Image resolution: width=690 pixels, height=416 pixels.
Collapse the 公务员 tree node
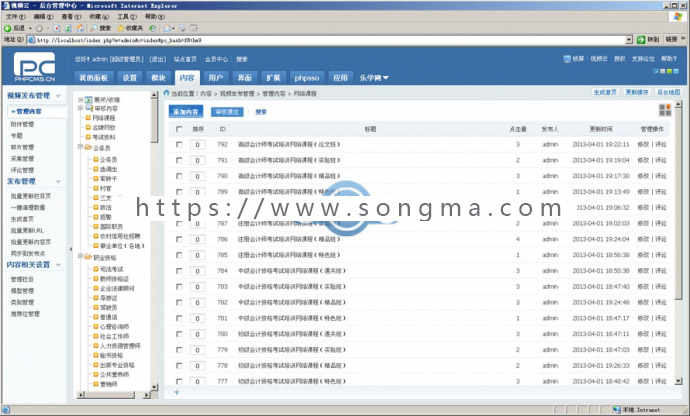pyautogui.click(x=81, y=147)
